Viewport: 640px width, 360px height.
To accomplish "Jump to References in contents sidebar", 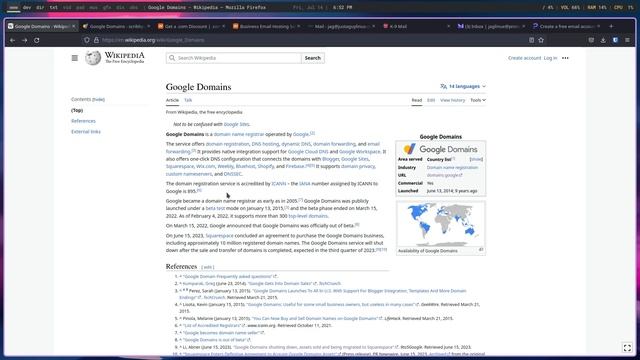I will [83, 121].
